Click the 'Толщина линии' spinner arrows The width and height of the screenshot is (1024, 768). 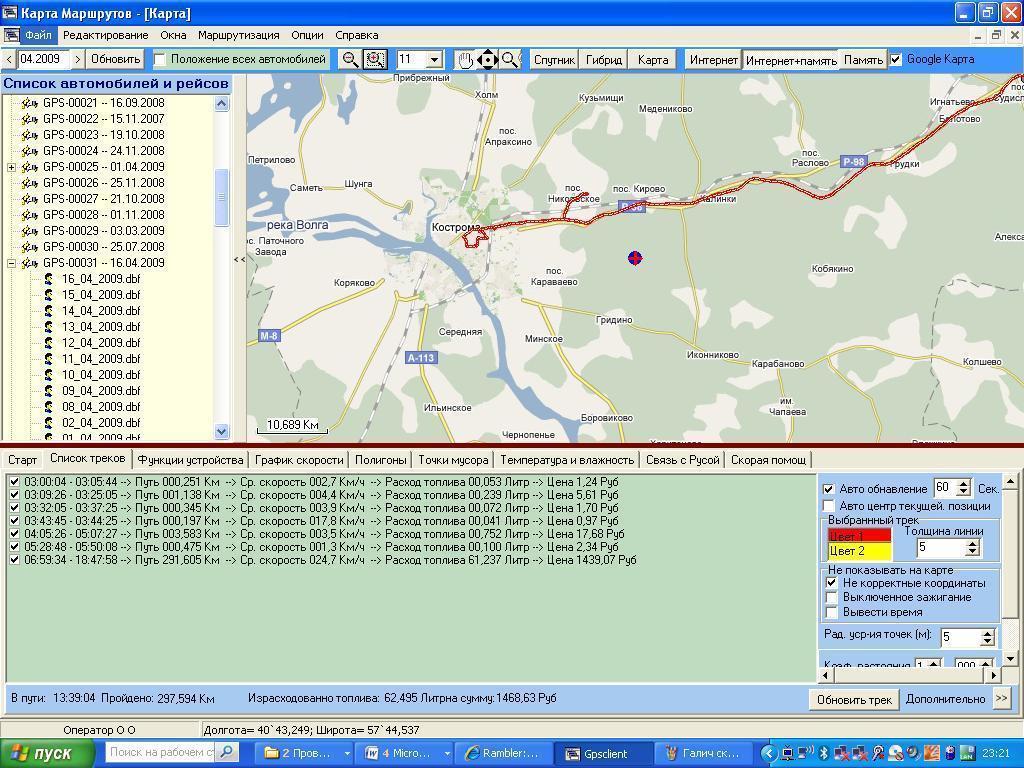point(973,547)
